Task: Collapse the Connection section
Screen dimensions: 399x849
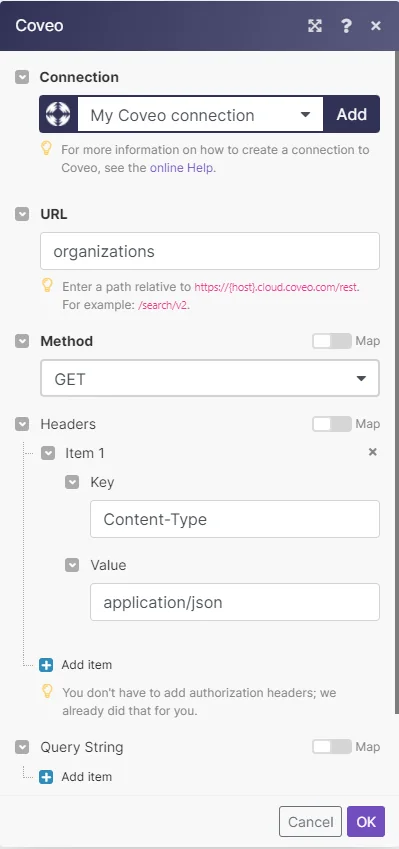Action: pos(22,77)
